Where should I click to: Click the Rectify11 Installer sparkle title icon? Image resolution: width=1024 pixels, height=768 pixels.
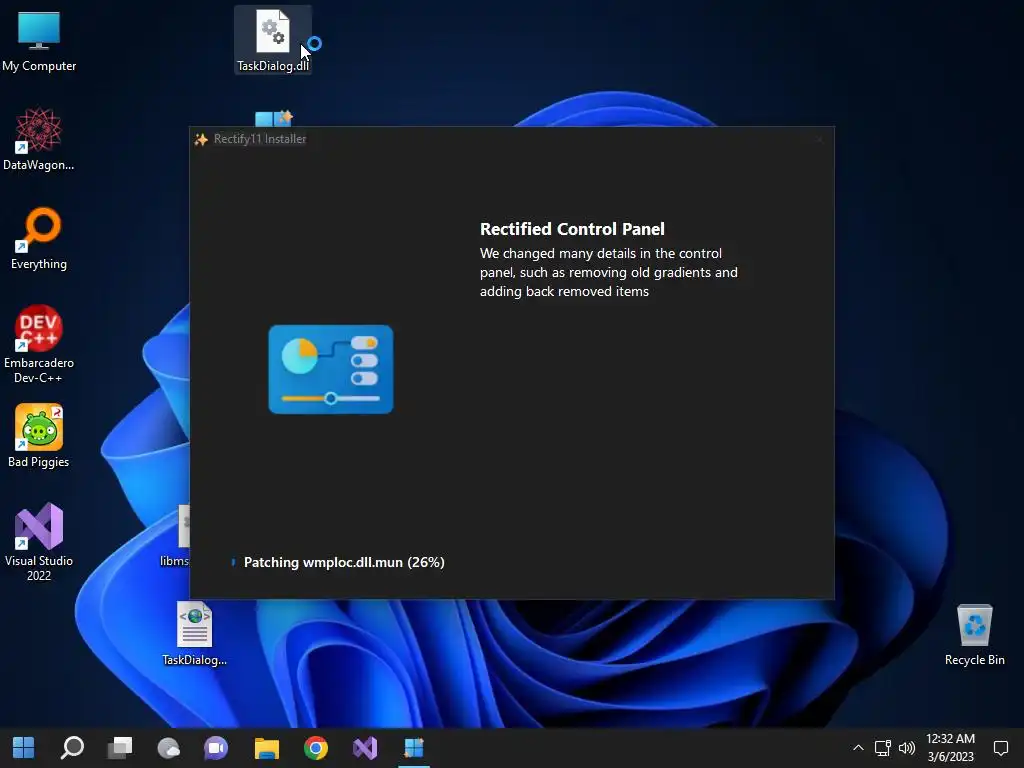tap(201, 139)
